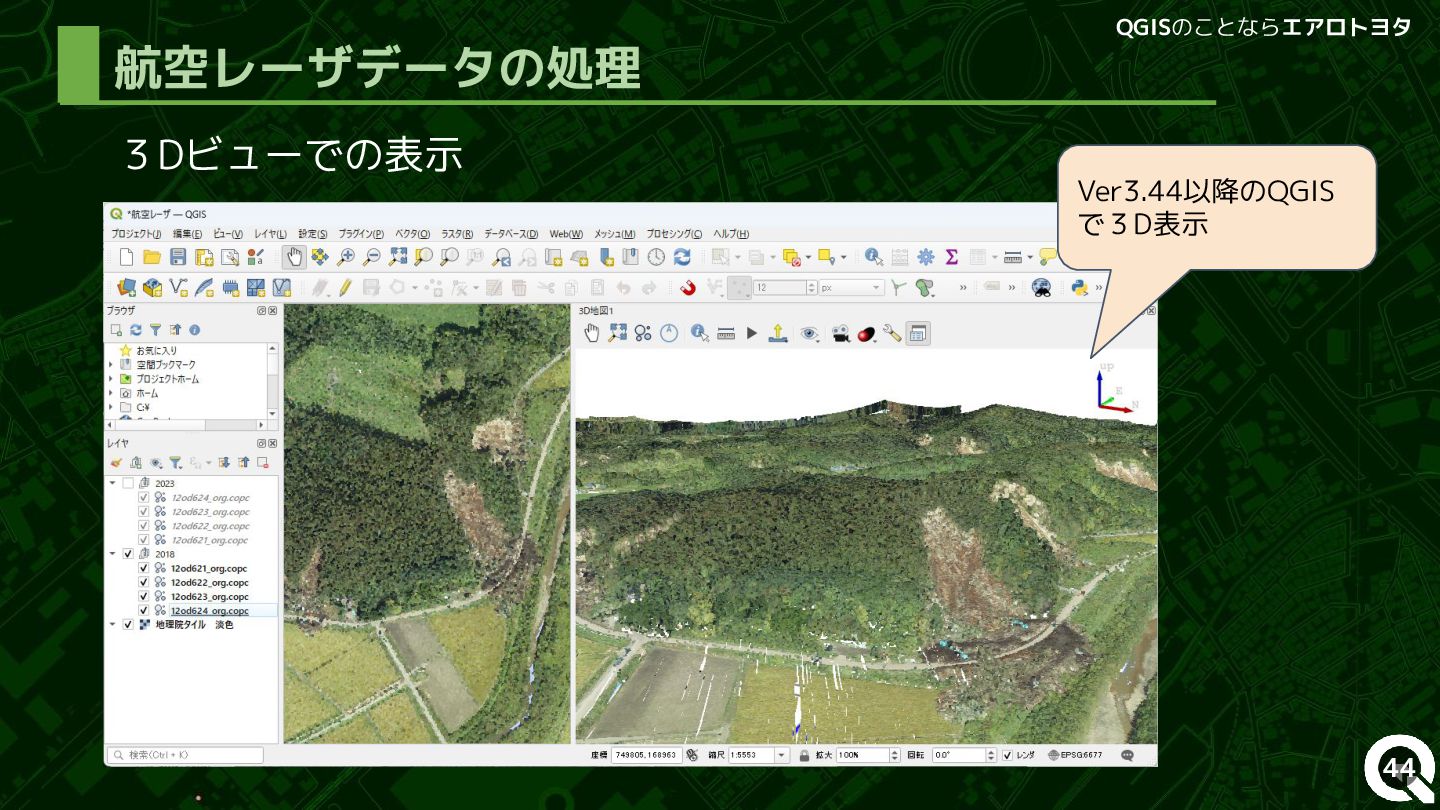The image size is (1440, 810).
Task: Enable snapping with the magnet icon
Action: point(688,288)
